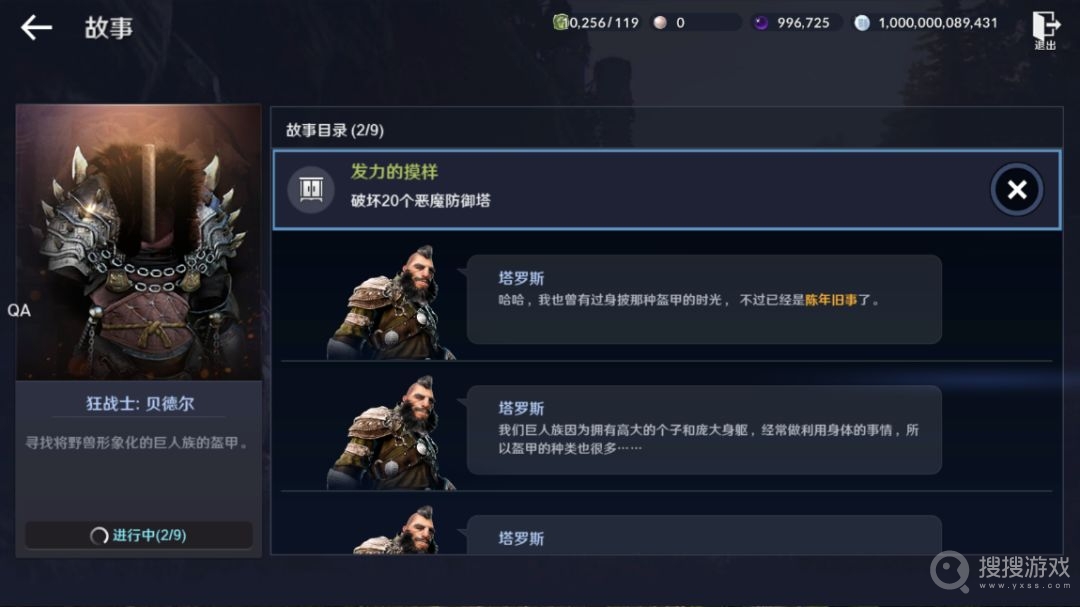The image size is (1080, 607).
Task: Click the 退出 exit icon
Action: 1045,30
